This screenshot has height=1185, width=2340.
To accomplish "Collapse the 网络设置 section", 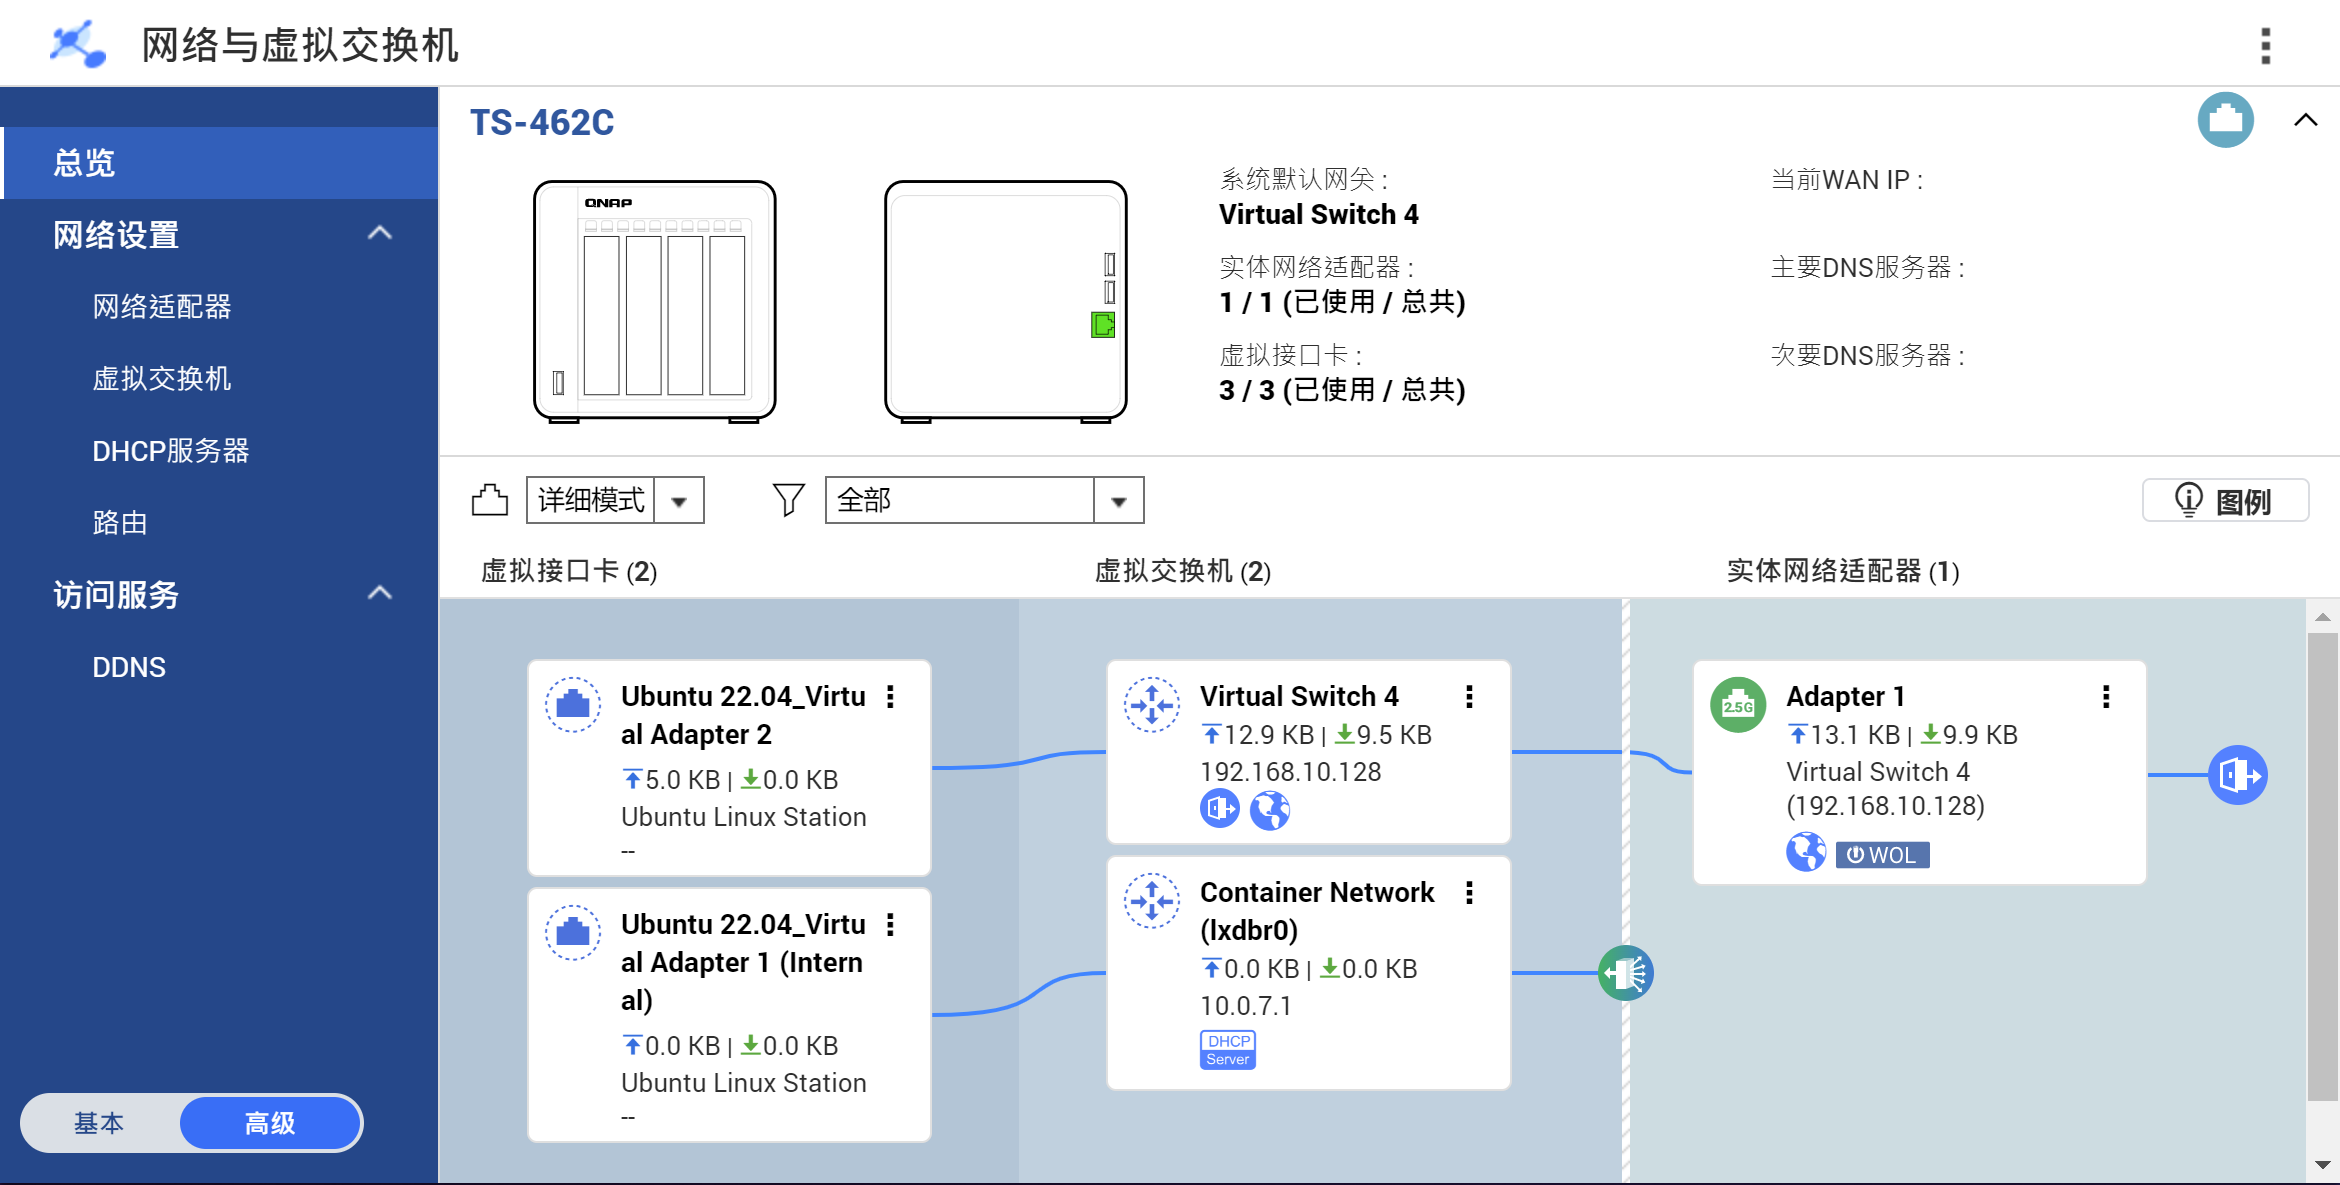I will [379, 234].
